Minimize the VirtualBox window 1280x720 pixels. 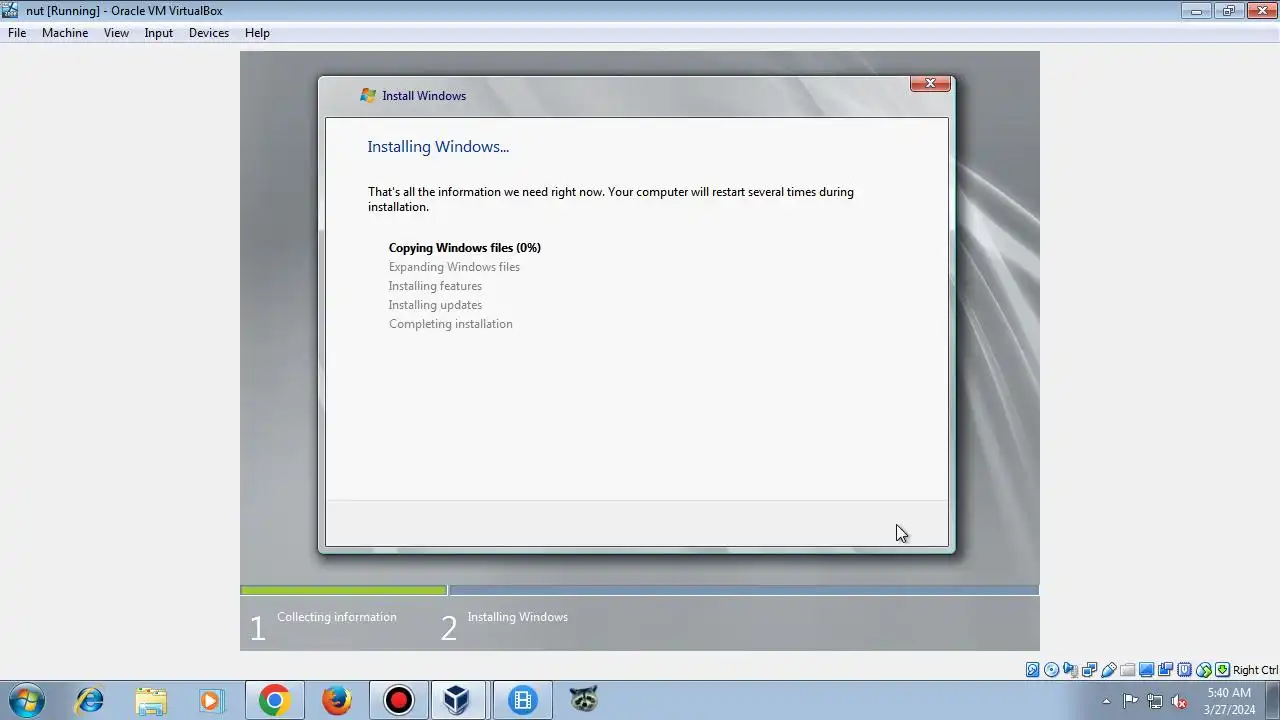(1196, 11)
